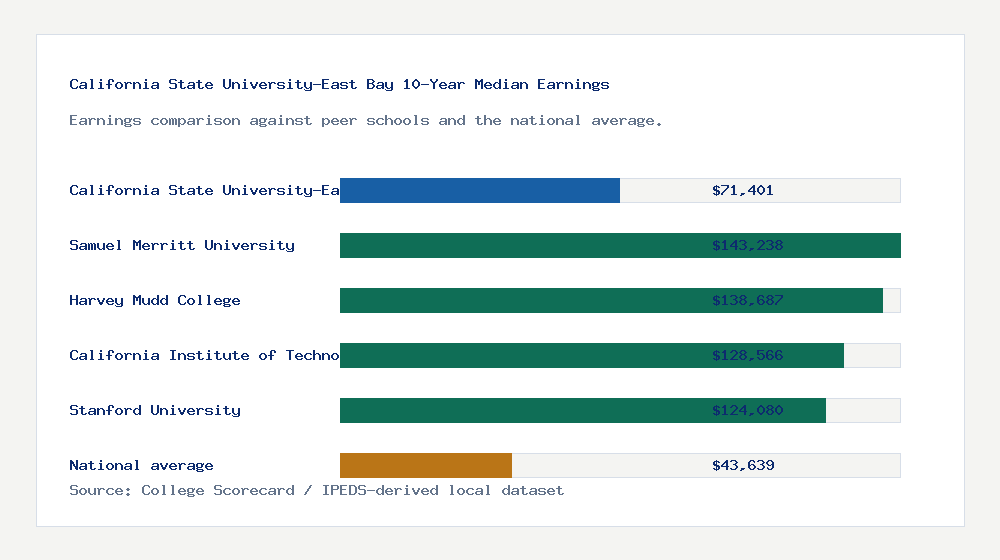Select the 'Harvey Mudd College' label

pyautogui.click(x=155, y=300)
